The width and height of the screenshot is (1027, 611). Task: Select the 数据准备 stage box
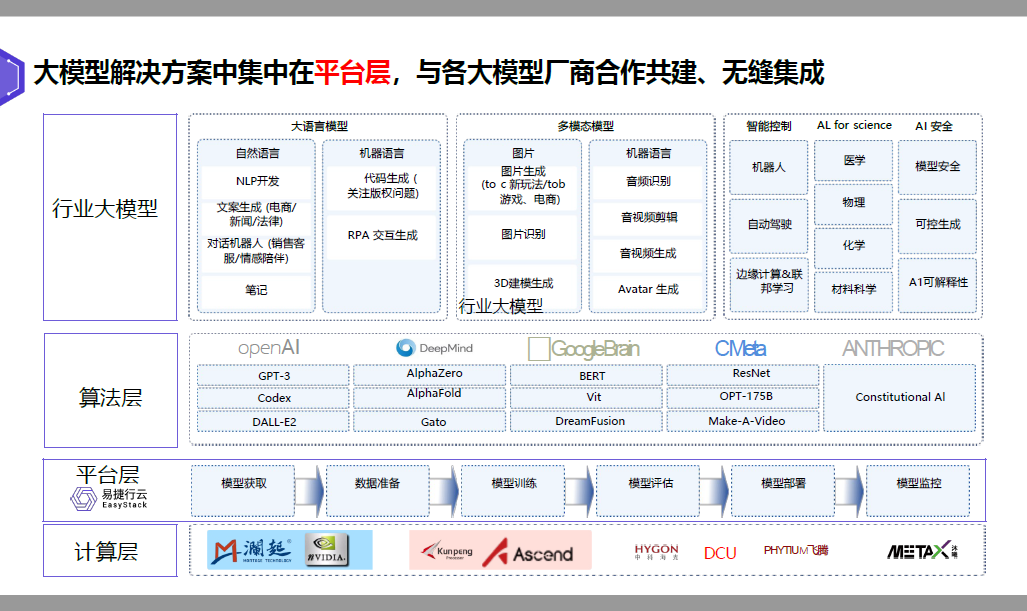click(378, 491)
